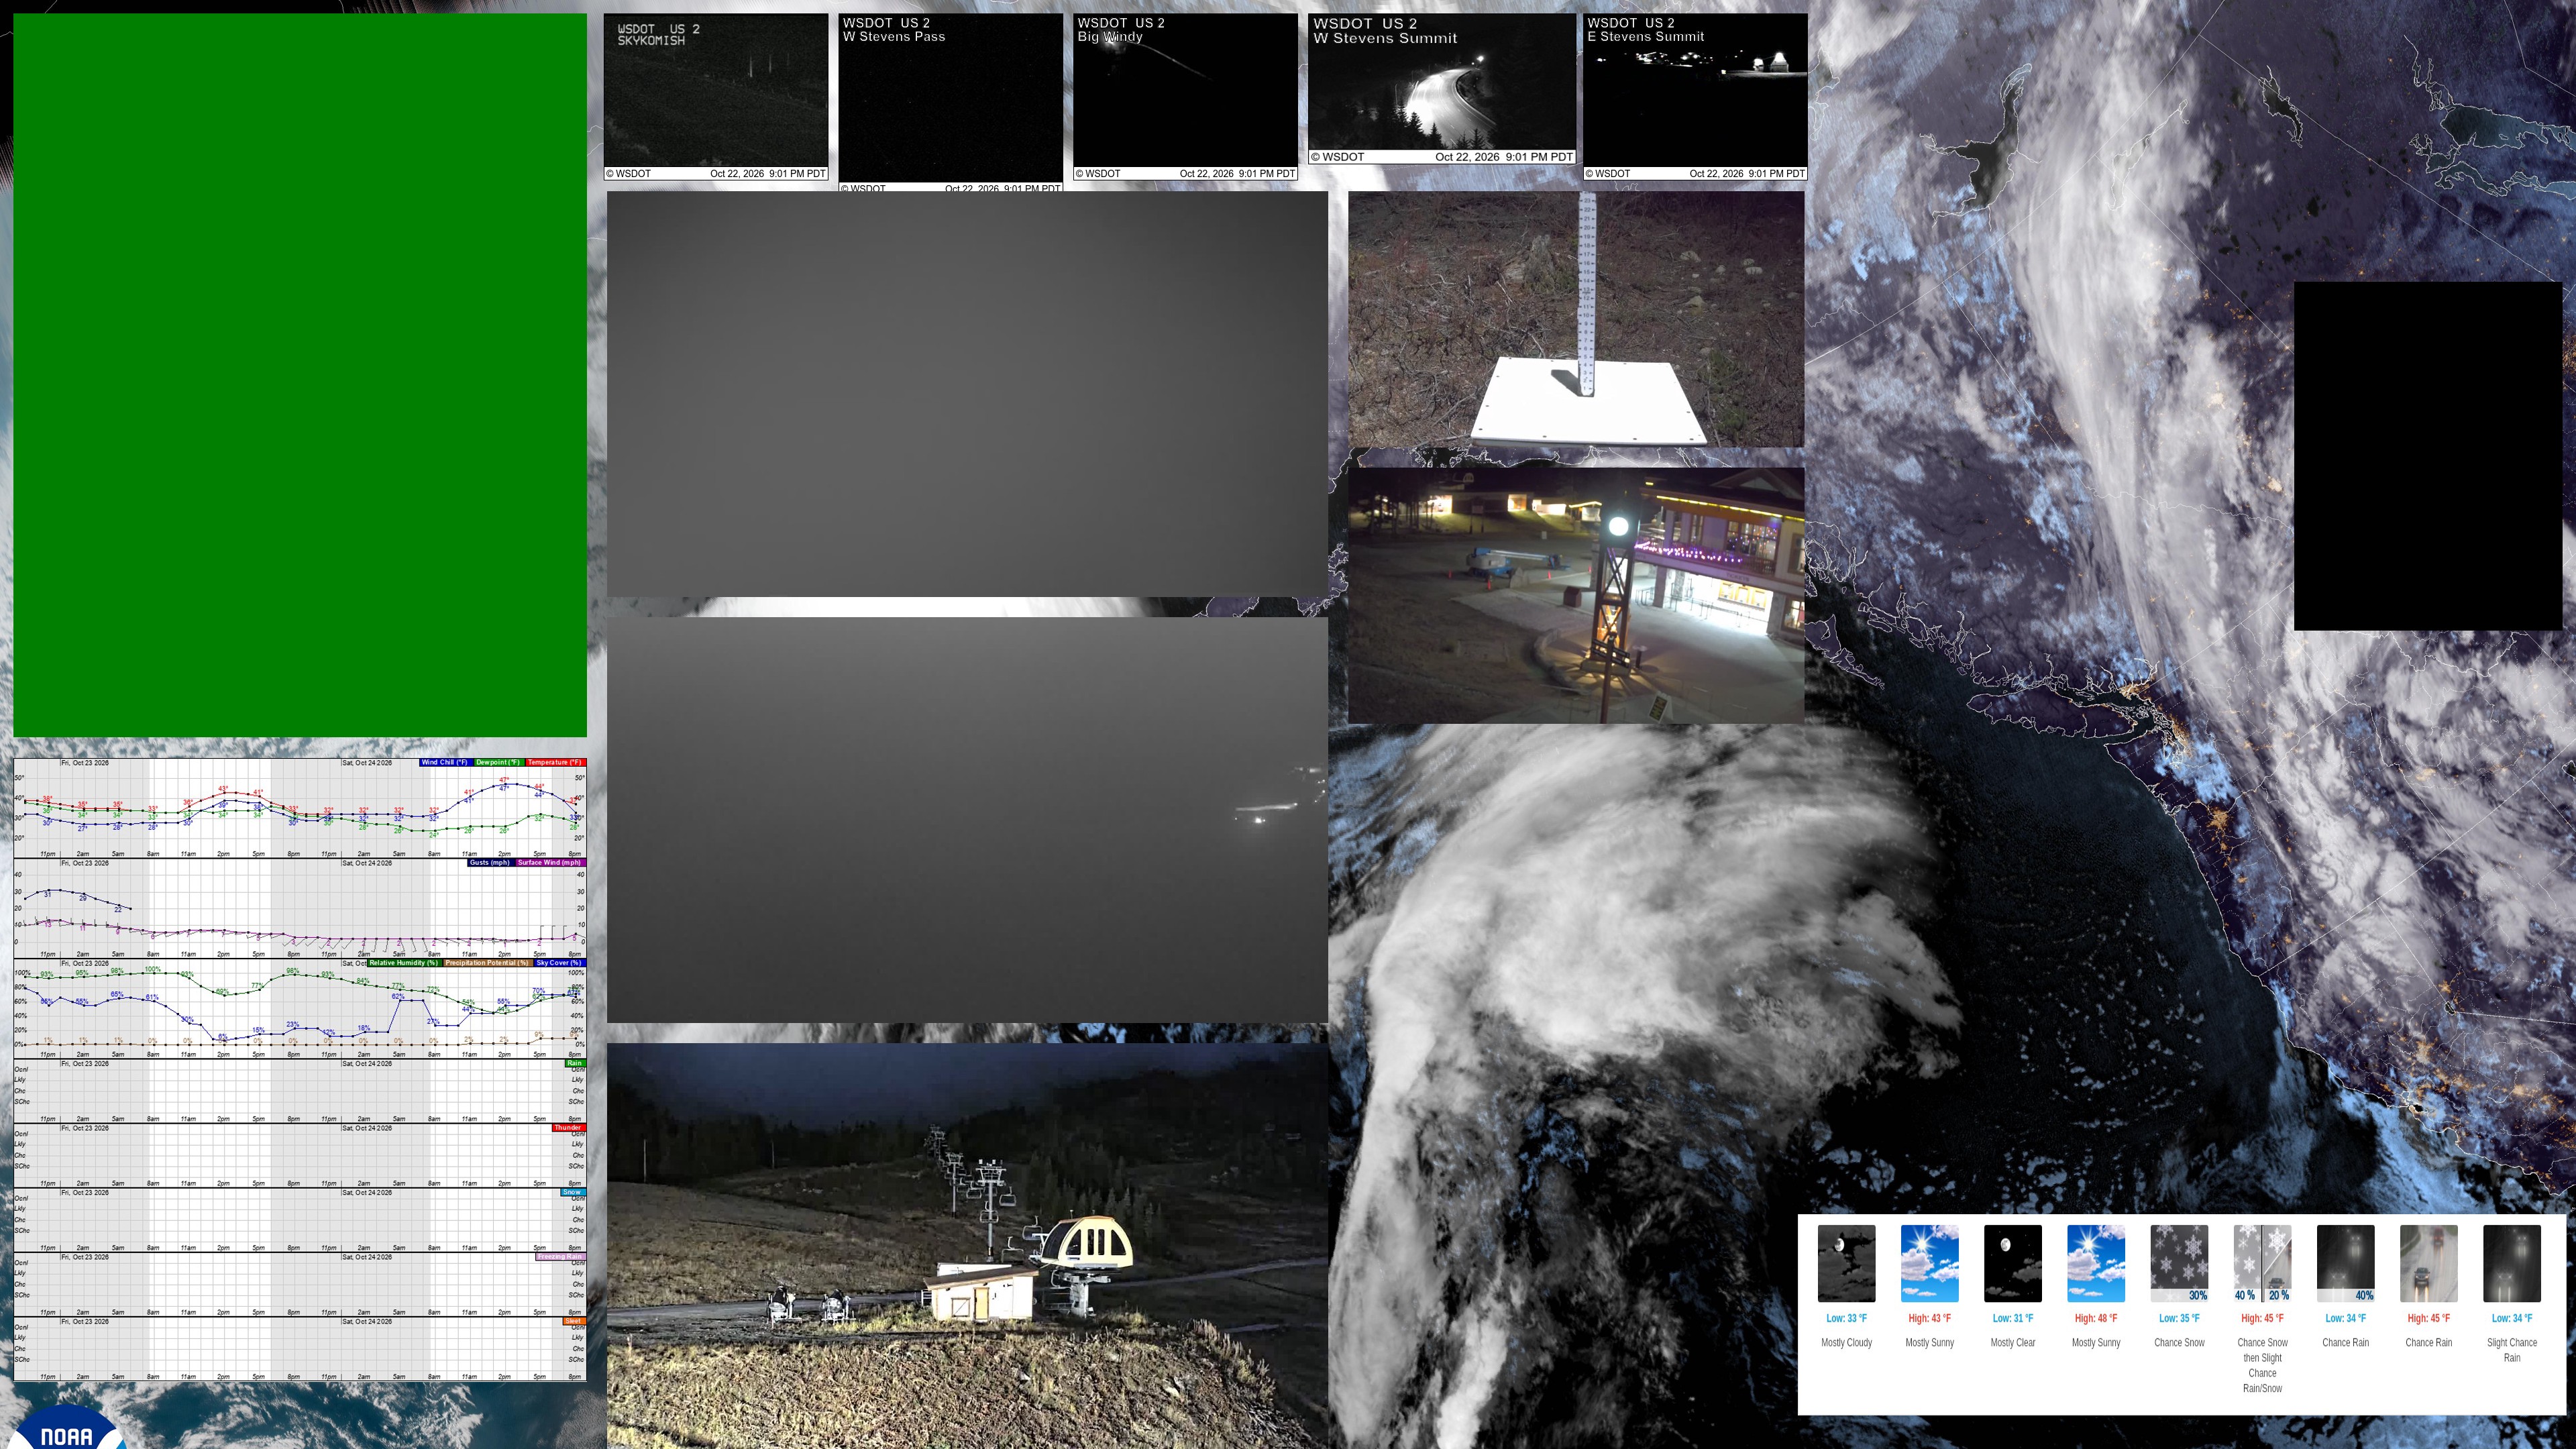
Task: Click the Mostly Cloudy night forecast icon
Action: point(1846,1263)
